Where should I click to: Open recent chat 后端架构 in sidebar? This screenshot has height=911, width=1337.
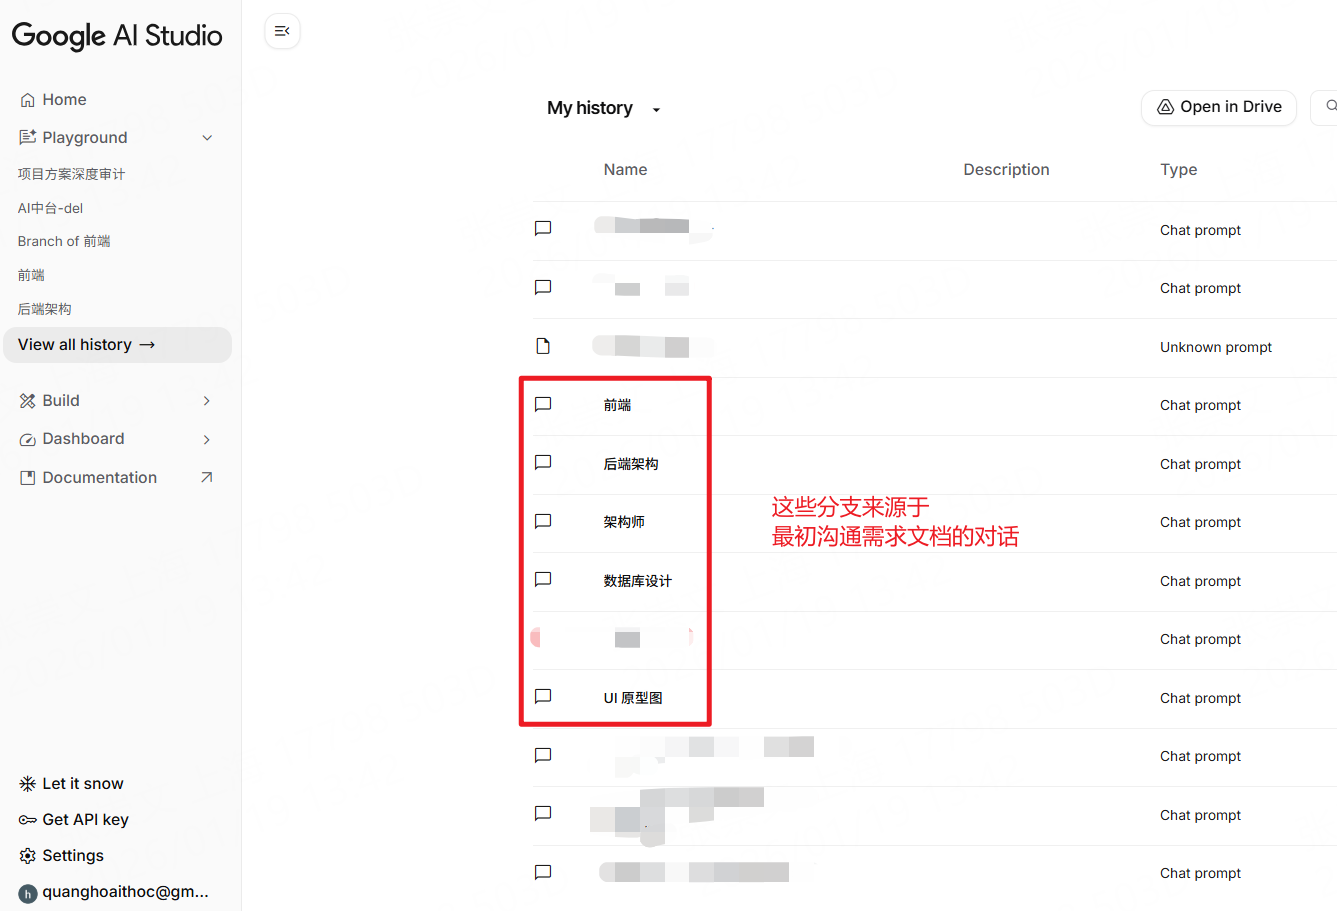pyautogui.click(x=44, y=309)
